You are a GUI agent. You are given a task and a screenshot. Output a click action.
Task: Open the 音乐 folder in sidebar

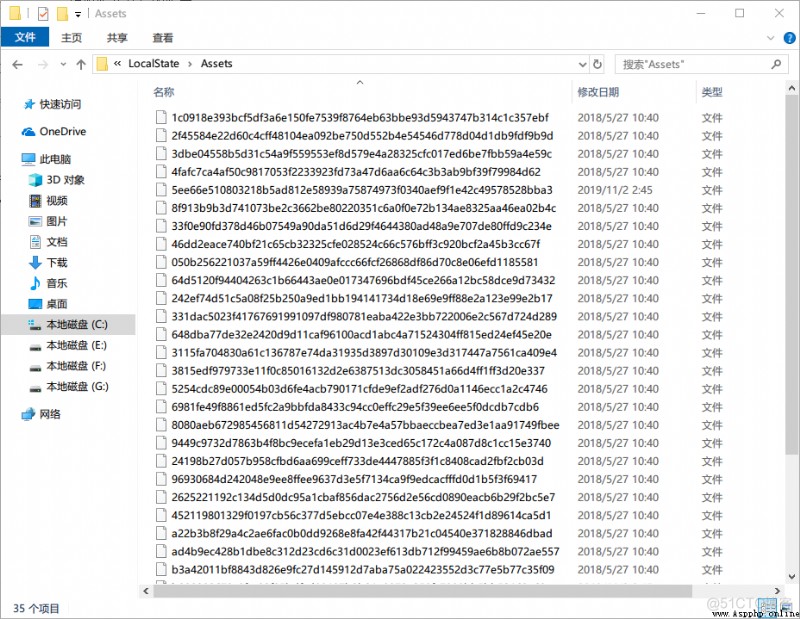click(48, 283)
